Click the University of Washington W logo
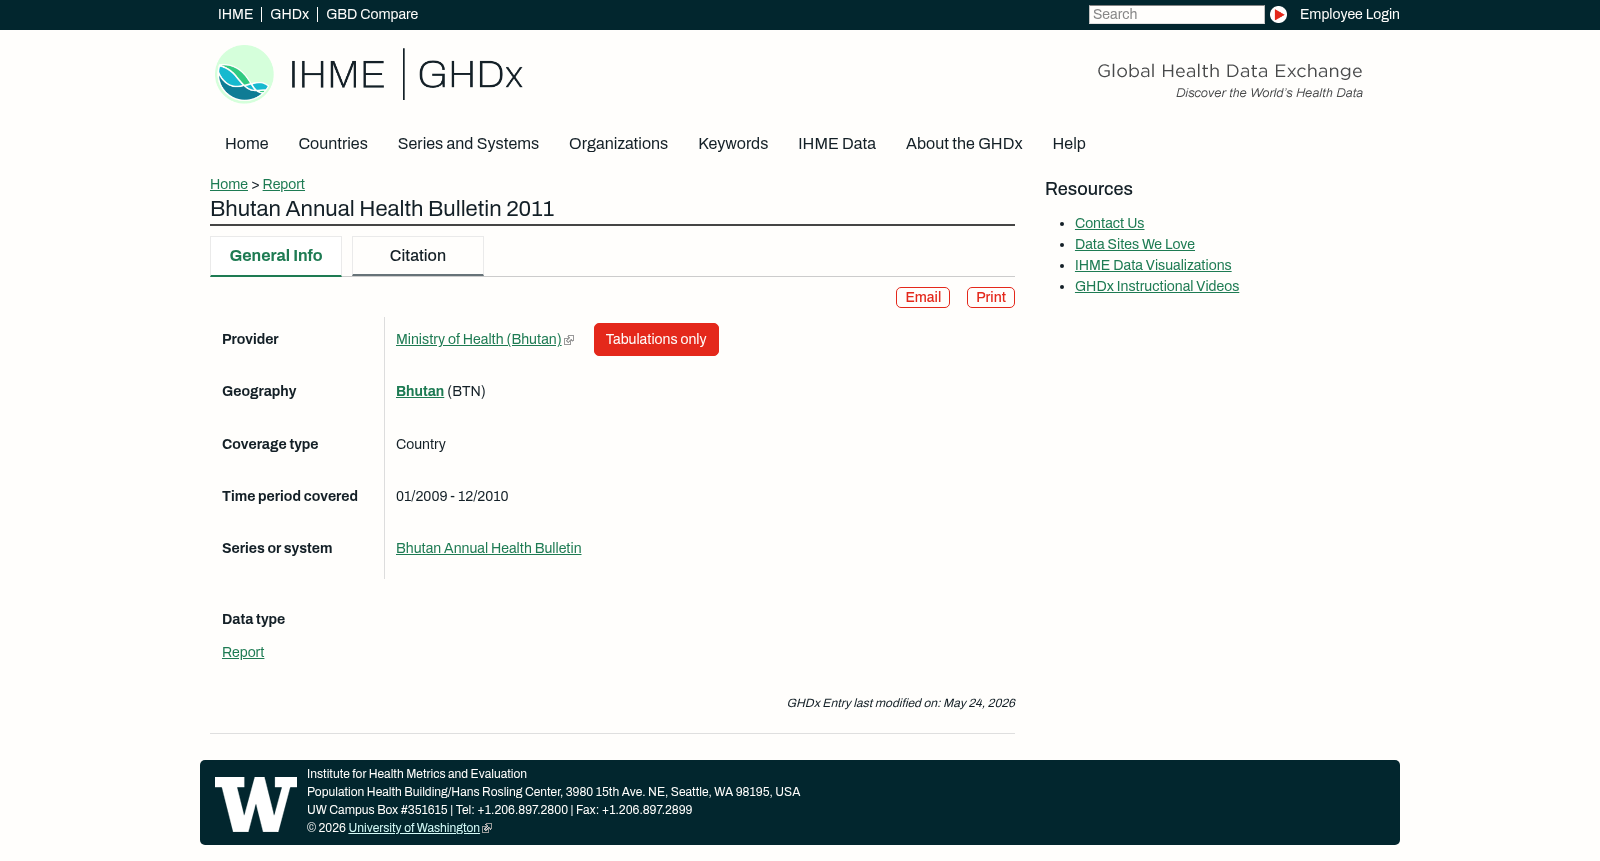The image size is (1600, 861). point(256,804)
